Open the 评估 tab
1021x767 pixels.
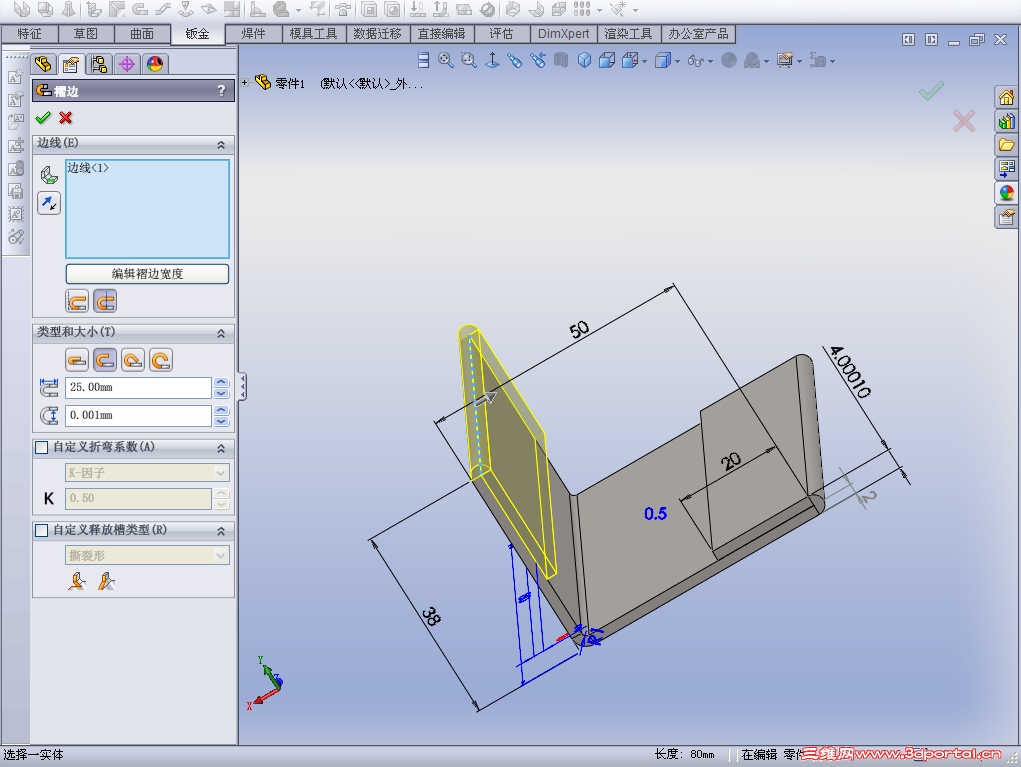coord(501,34)
